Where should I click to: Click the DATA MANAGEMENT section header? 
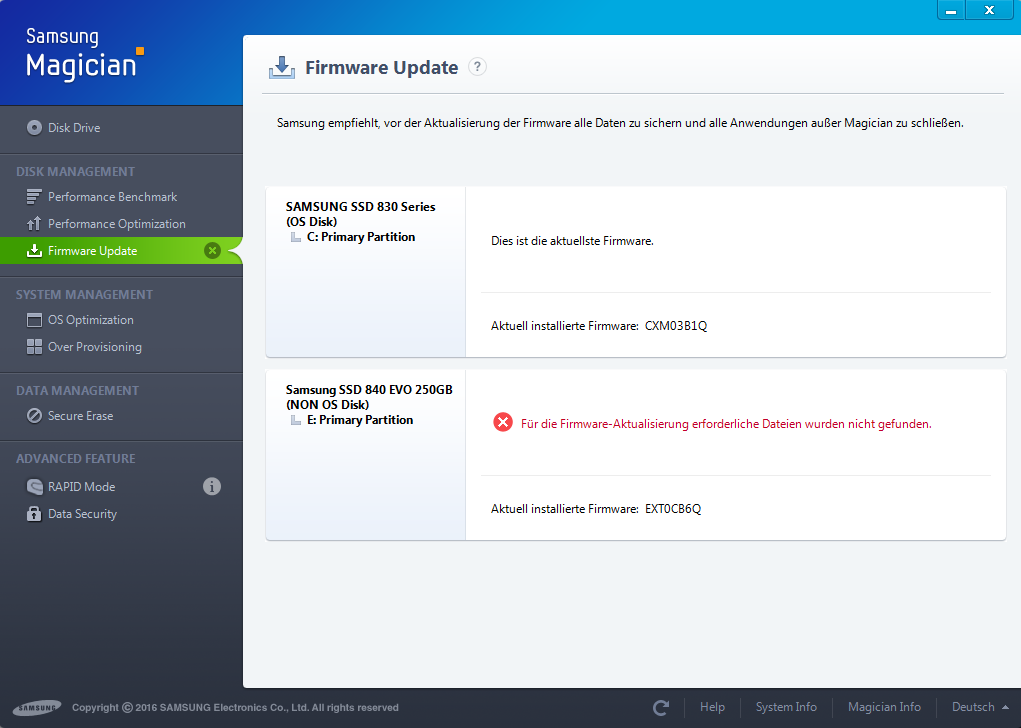[77, 391]
